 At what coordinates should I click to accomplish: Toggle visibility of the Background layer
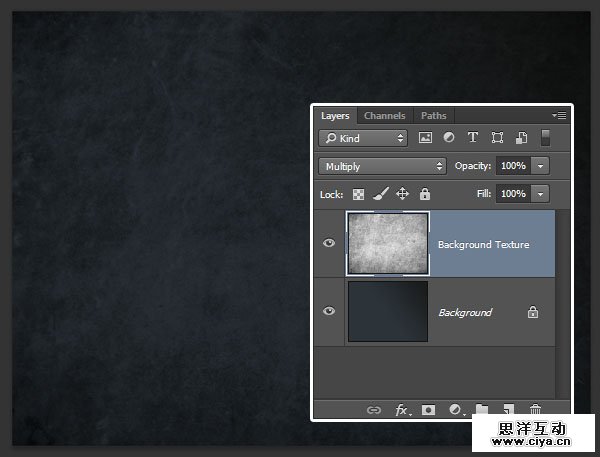[329, 312]
